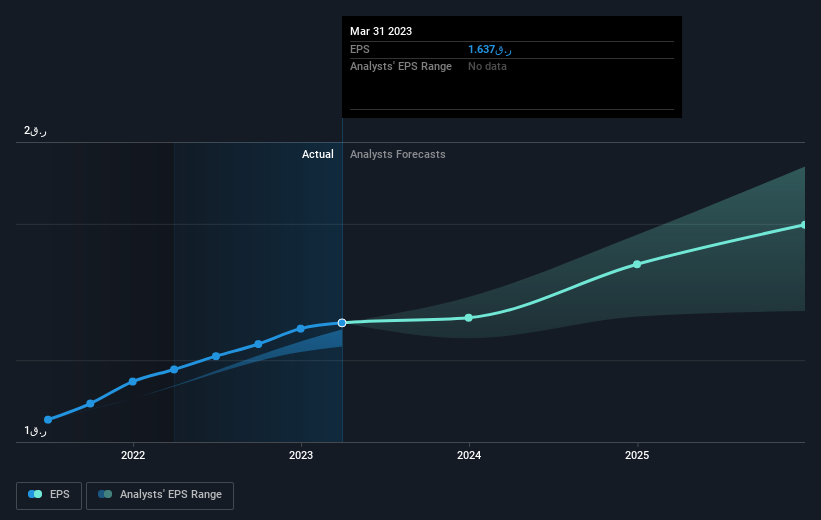Click the 2024 x-axis label
This screenshot has width=821, height=520.
point(469,455)
